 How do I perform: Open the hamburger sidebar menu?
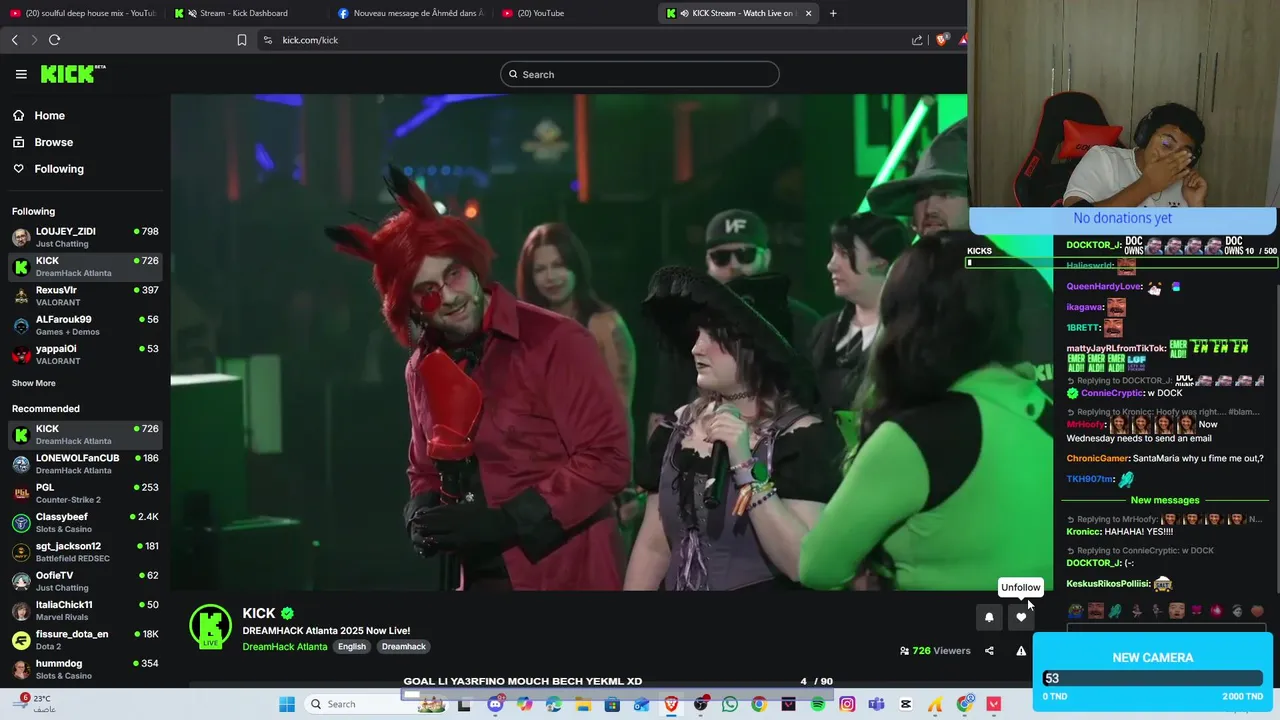[x=21, y=74]
